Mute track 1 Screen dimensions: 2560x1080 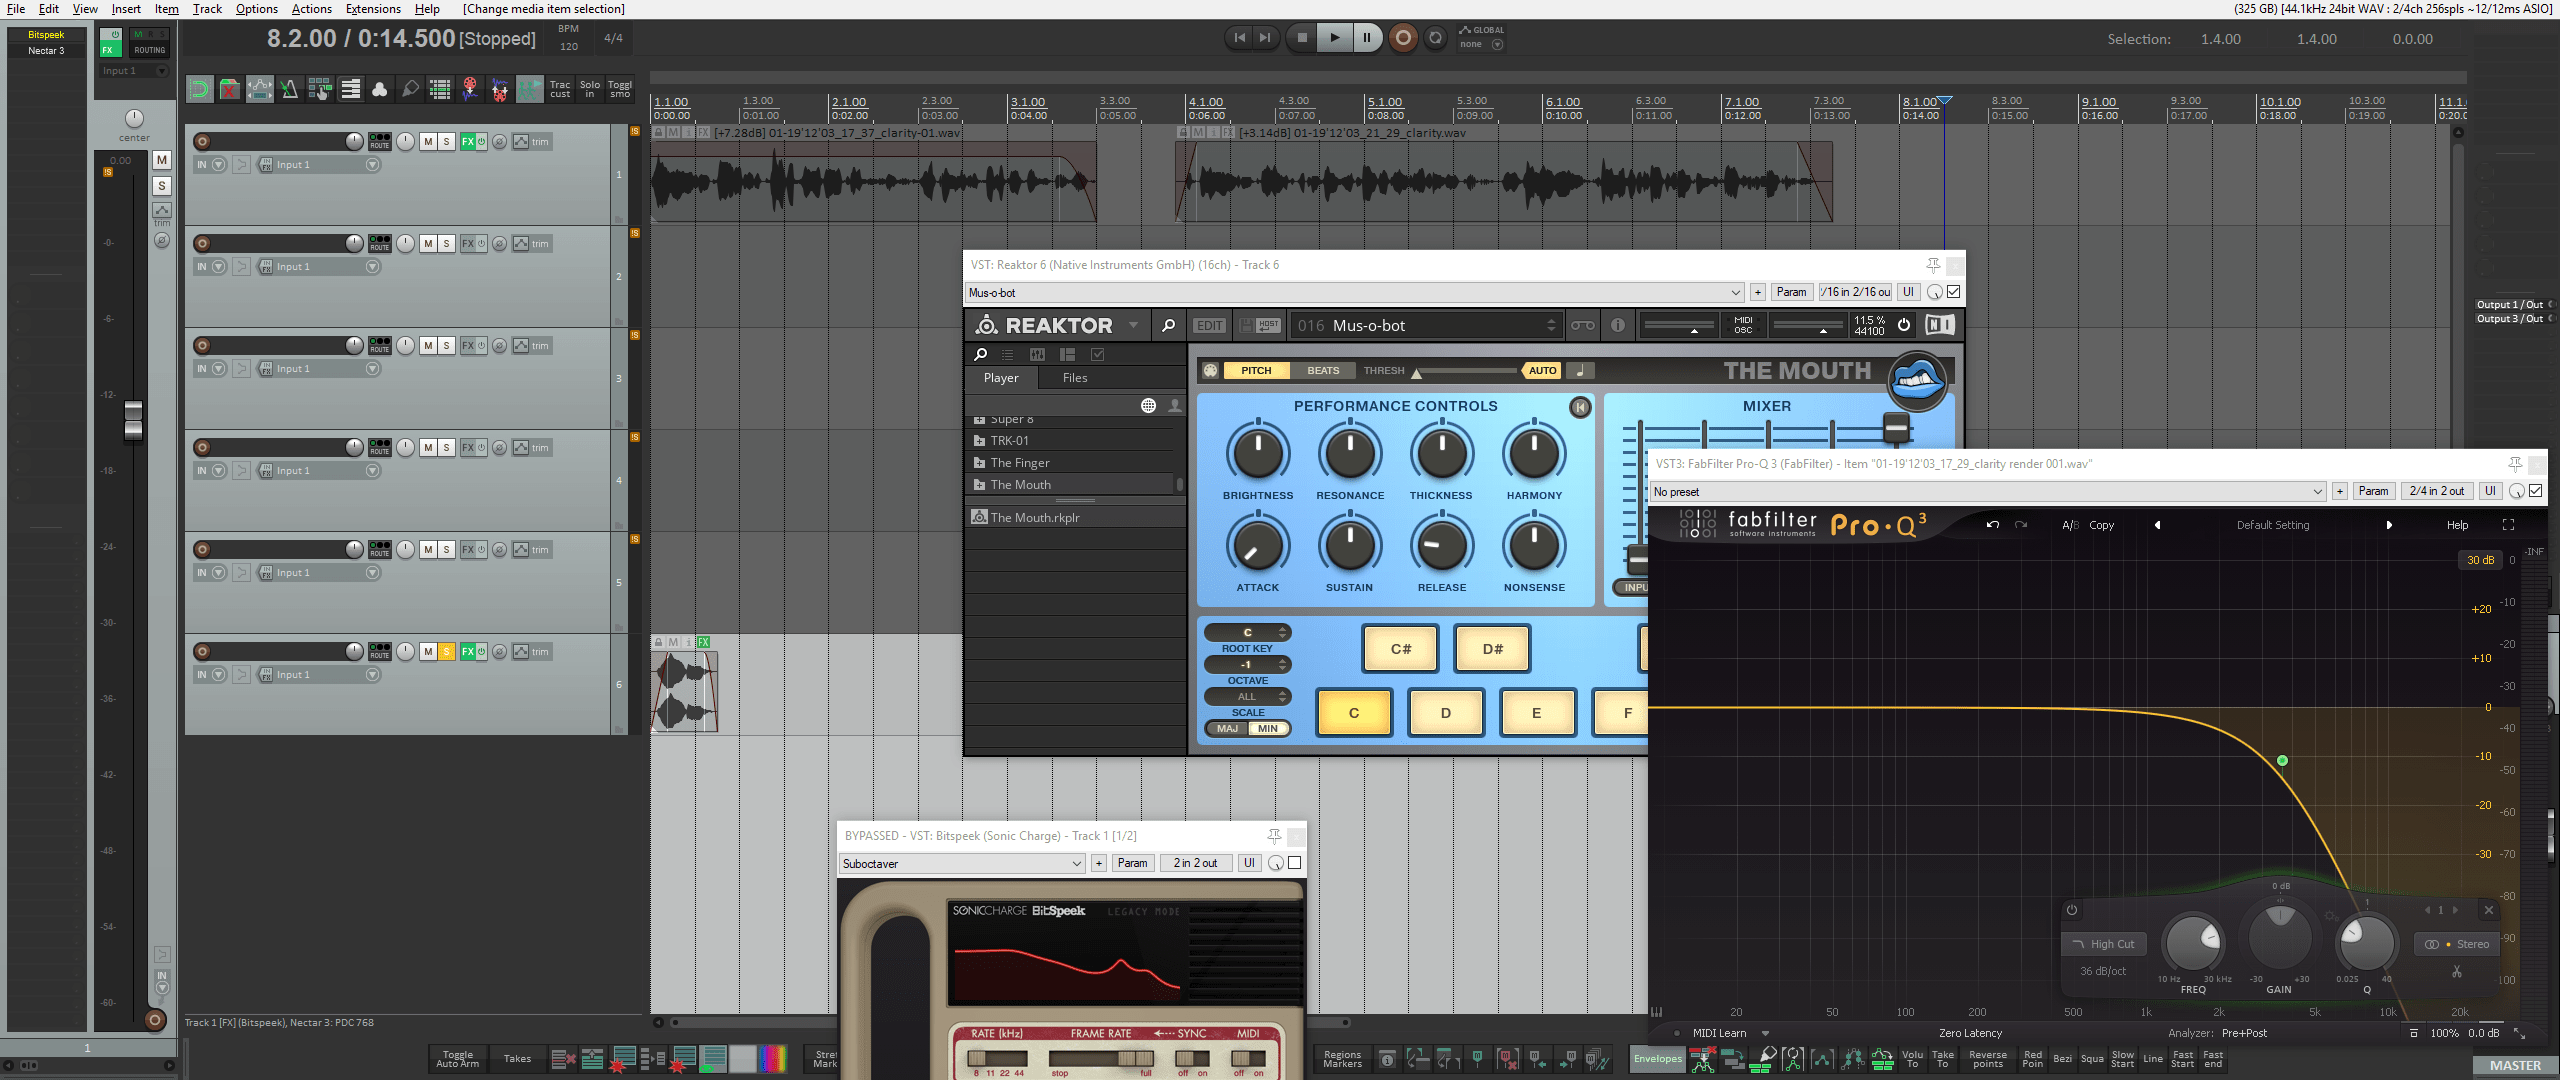[x=428, y=141]
